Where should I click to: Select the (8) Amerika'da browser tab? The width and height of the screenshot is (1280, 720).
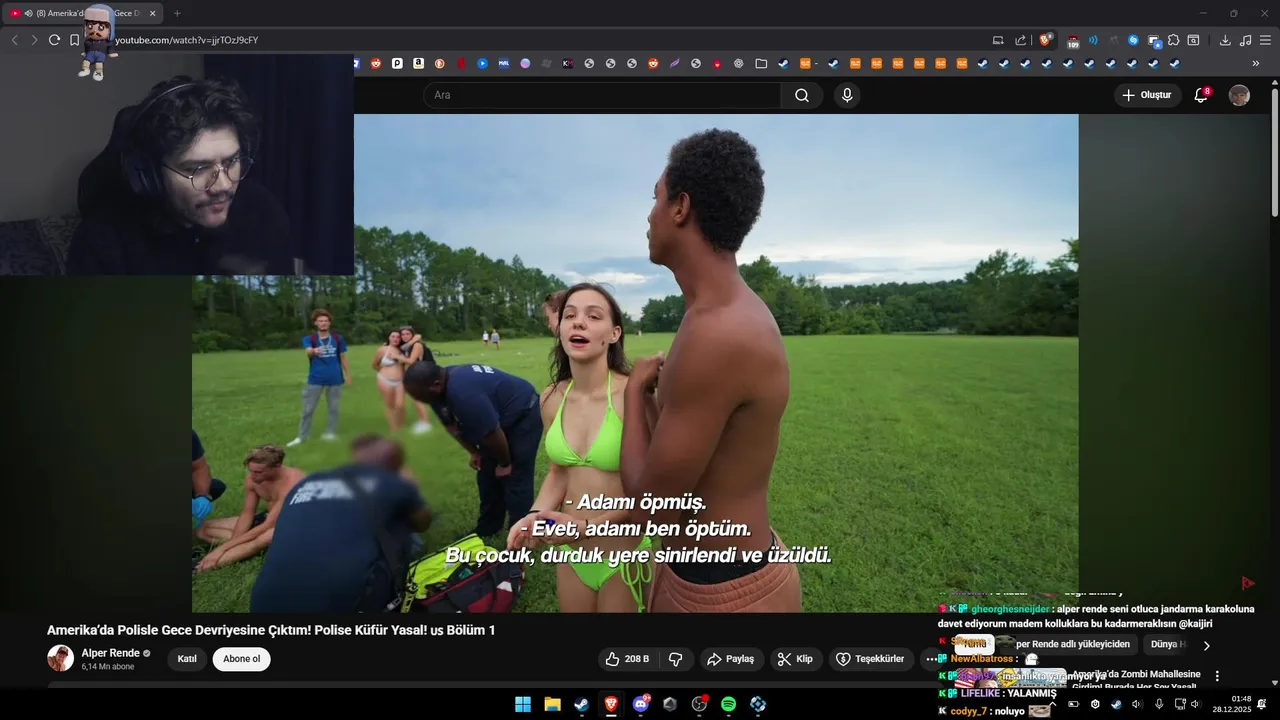click(x=85, y=13)
